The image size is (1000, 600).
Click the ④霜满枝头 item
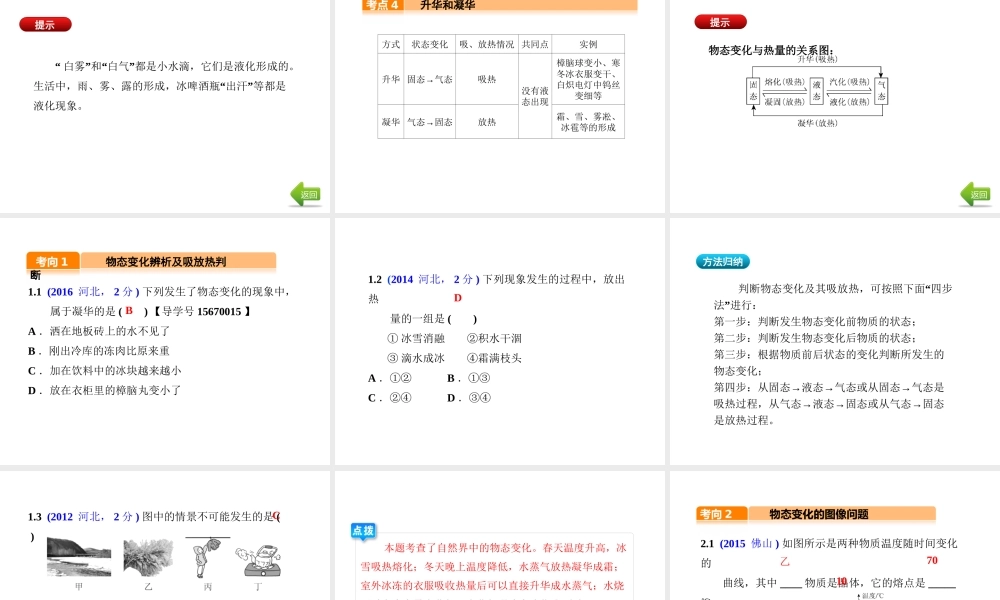(494, 358)
